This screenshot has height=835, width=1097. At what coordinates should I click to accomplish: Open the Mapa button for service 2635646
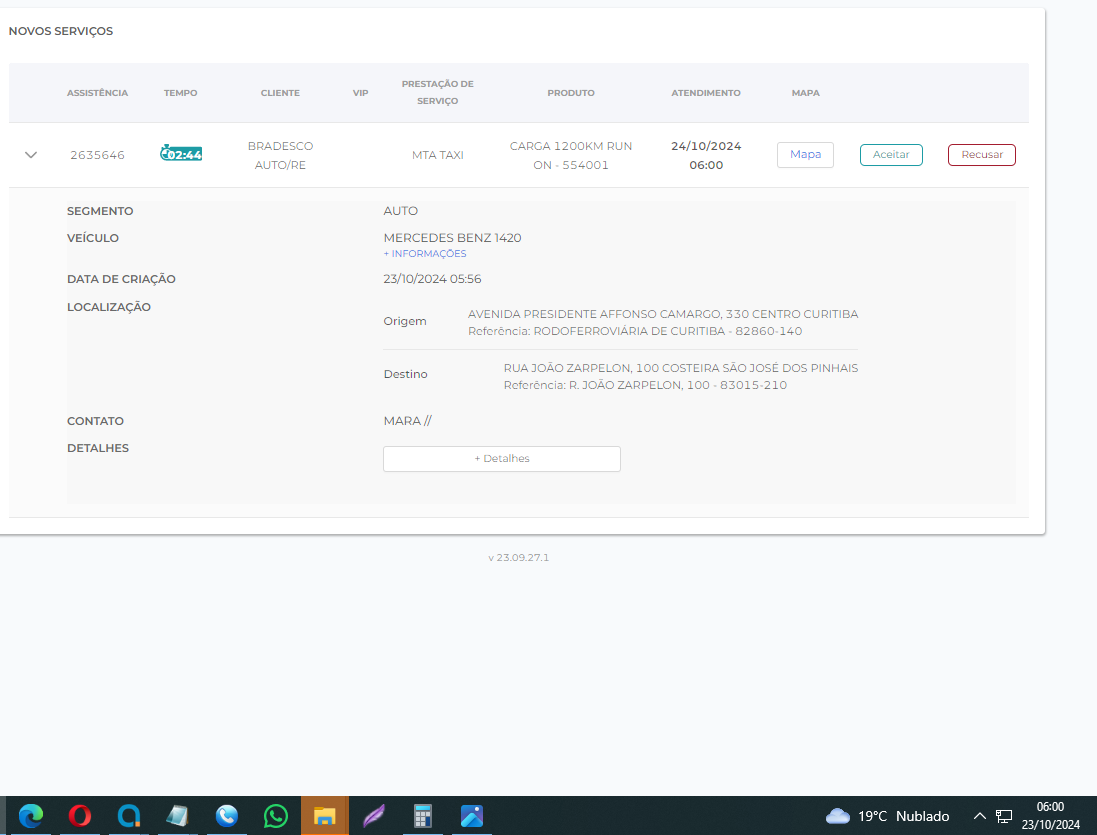point(805,155)
